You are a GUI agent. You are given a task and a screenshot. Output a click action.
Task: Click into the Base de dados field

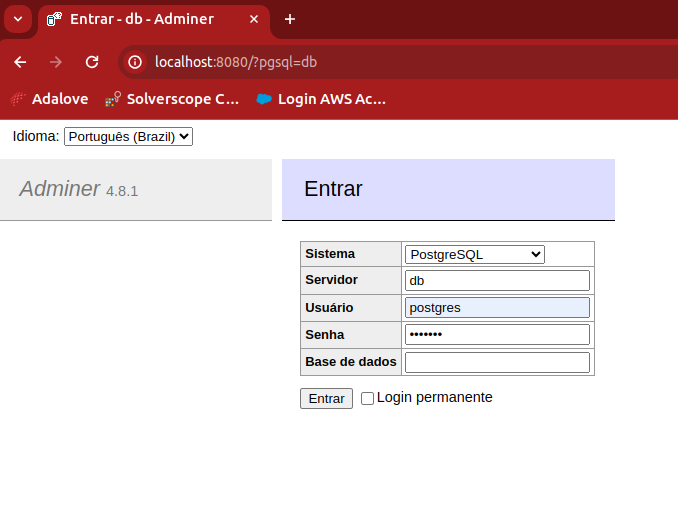point(497,362)
